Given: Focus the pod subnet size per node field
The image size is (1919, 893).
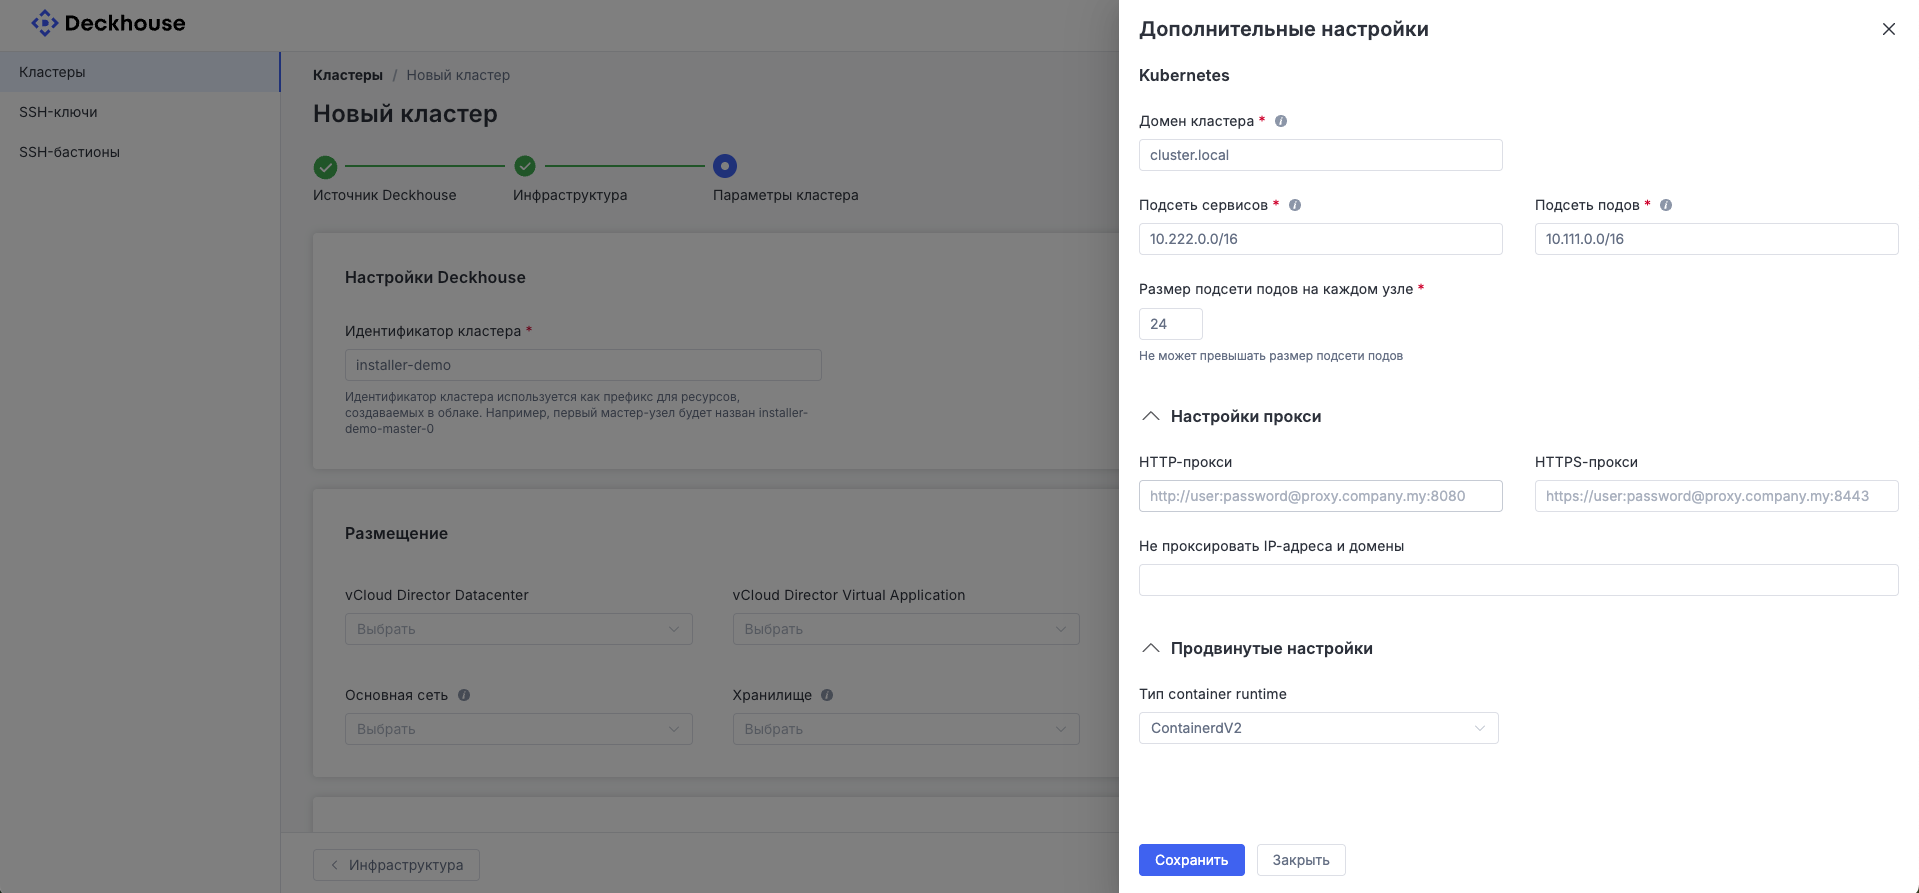Looking at the screenshot, I should (x=1170, y=324).
